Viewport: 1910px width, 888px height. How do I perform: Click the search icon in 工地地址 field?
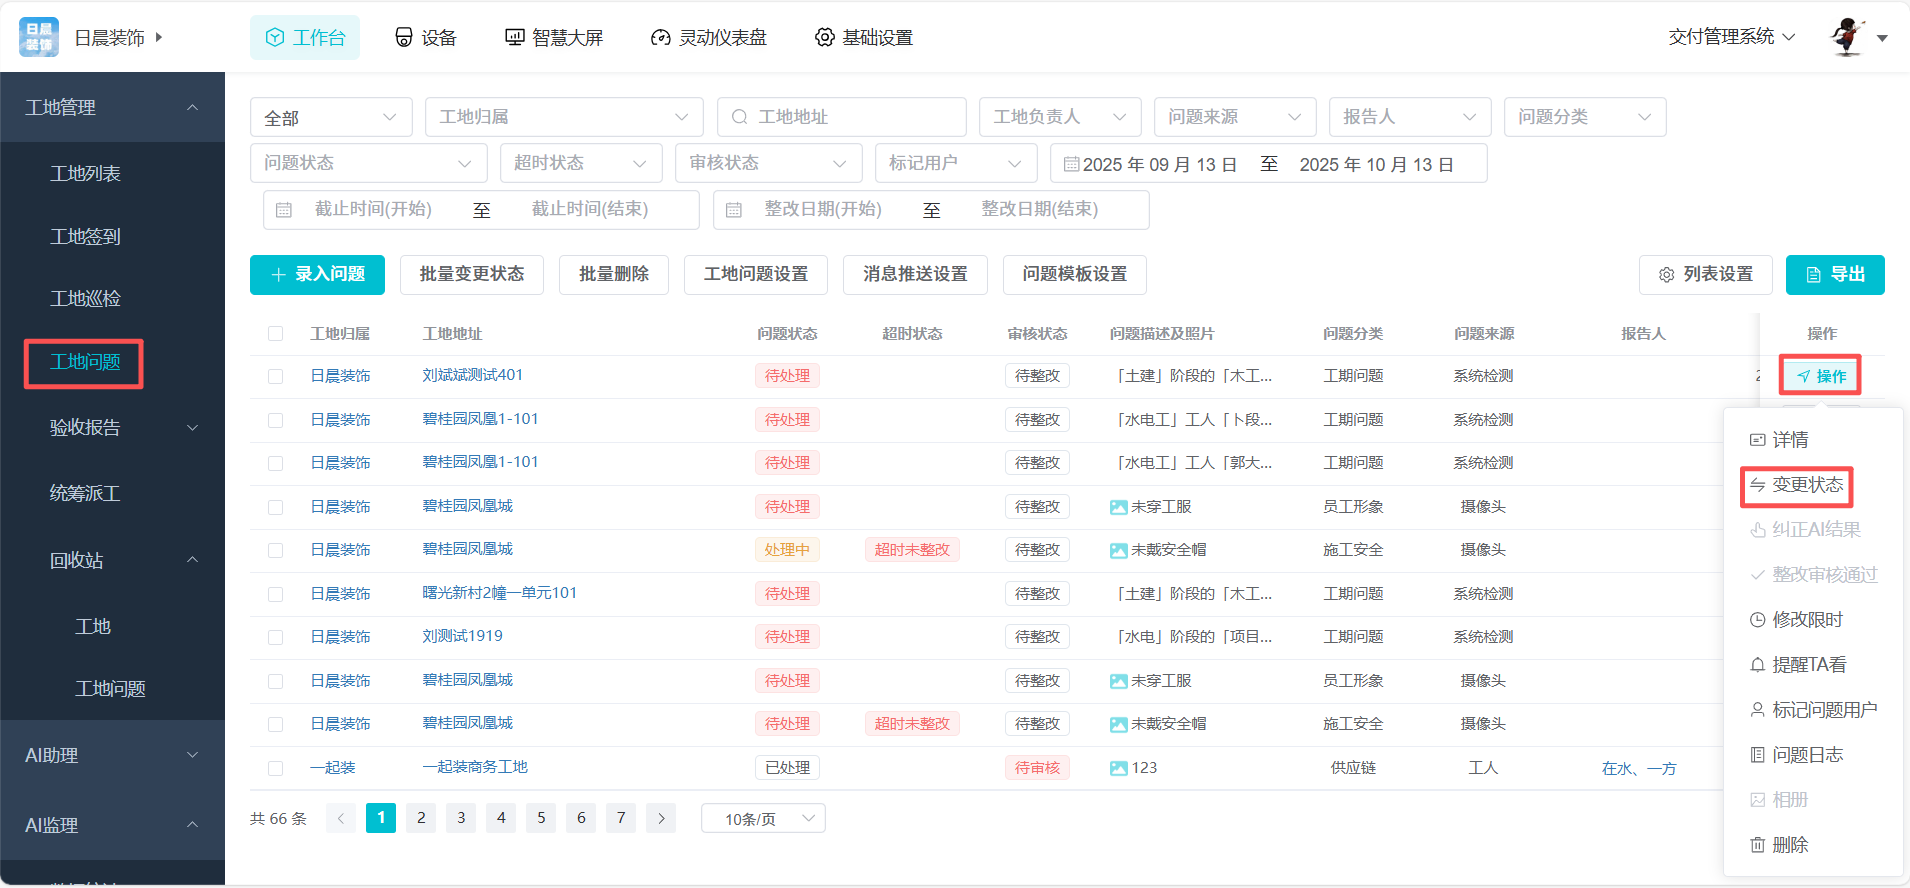(739, 117)
